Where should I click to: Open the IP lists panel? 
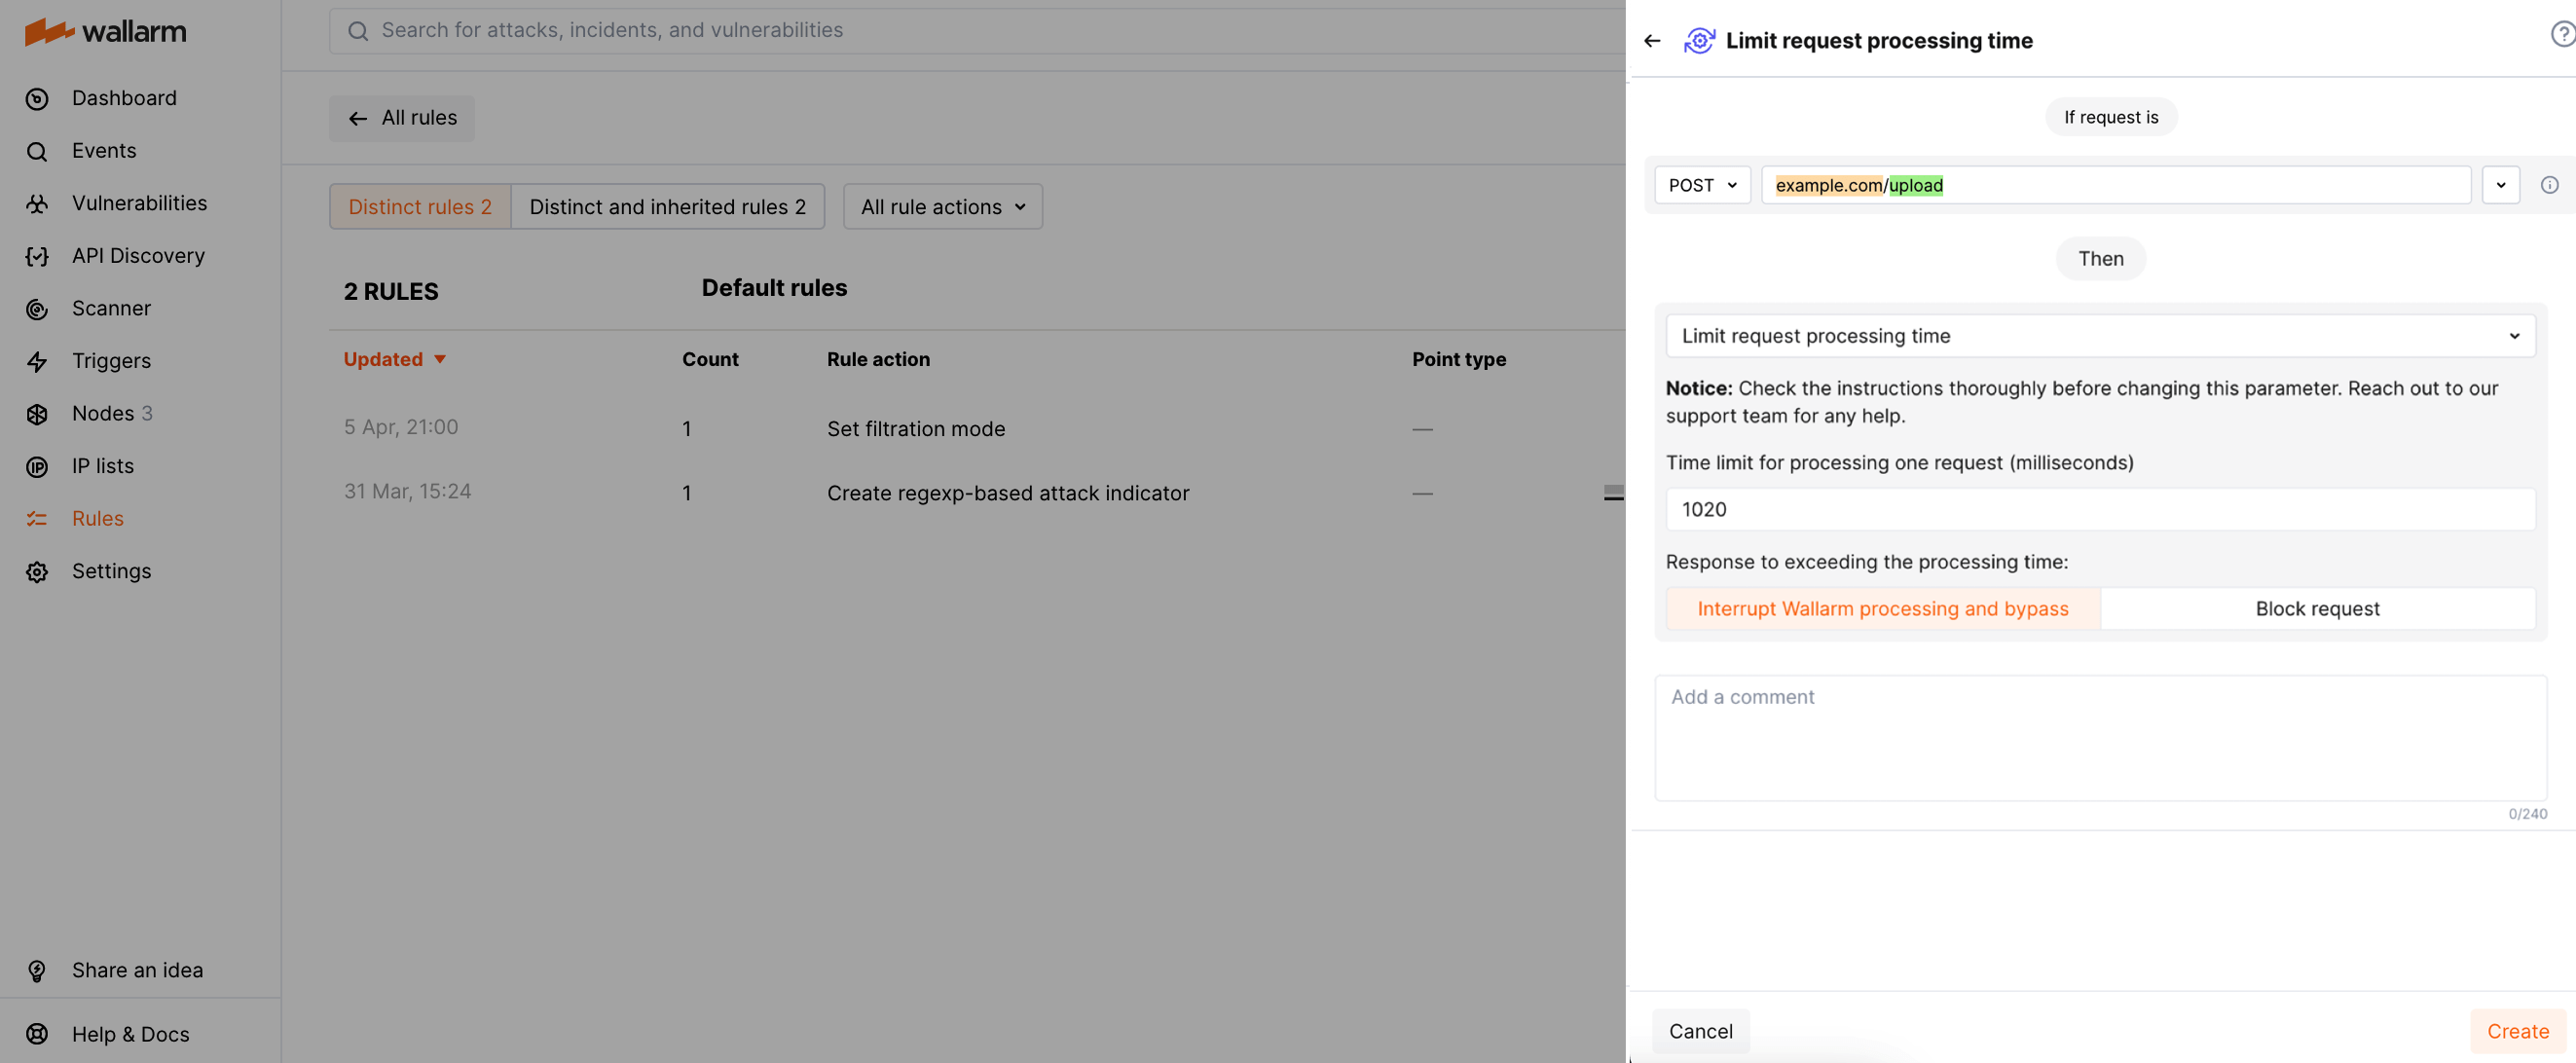pyautogui.click(x=103, y=465)
